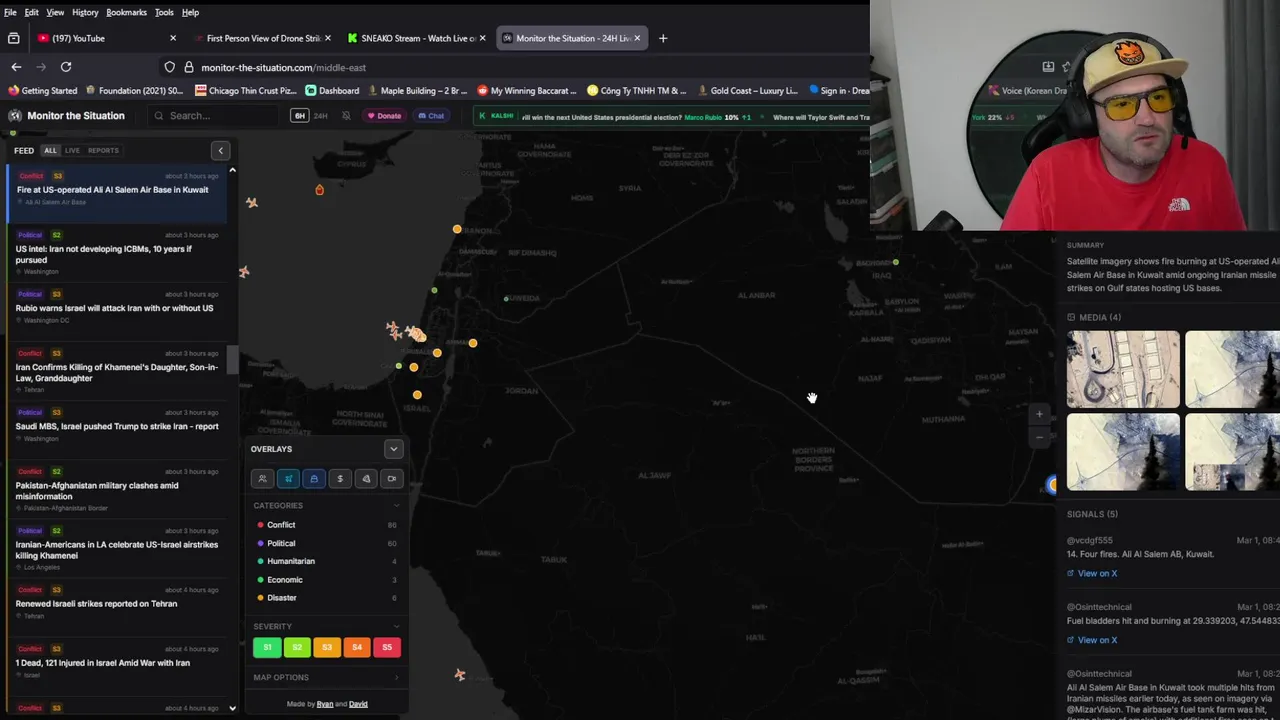1280x720 pixels.
Task: Open the Firefox History menu
Action: 85,12
